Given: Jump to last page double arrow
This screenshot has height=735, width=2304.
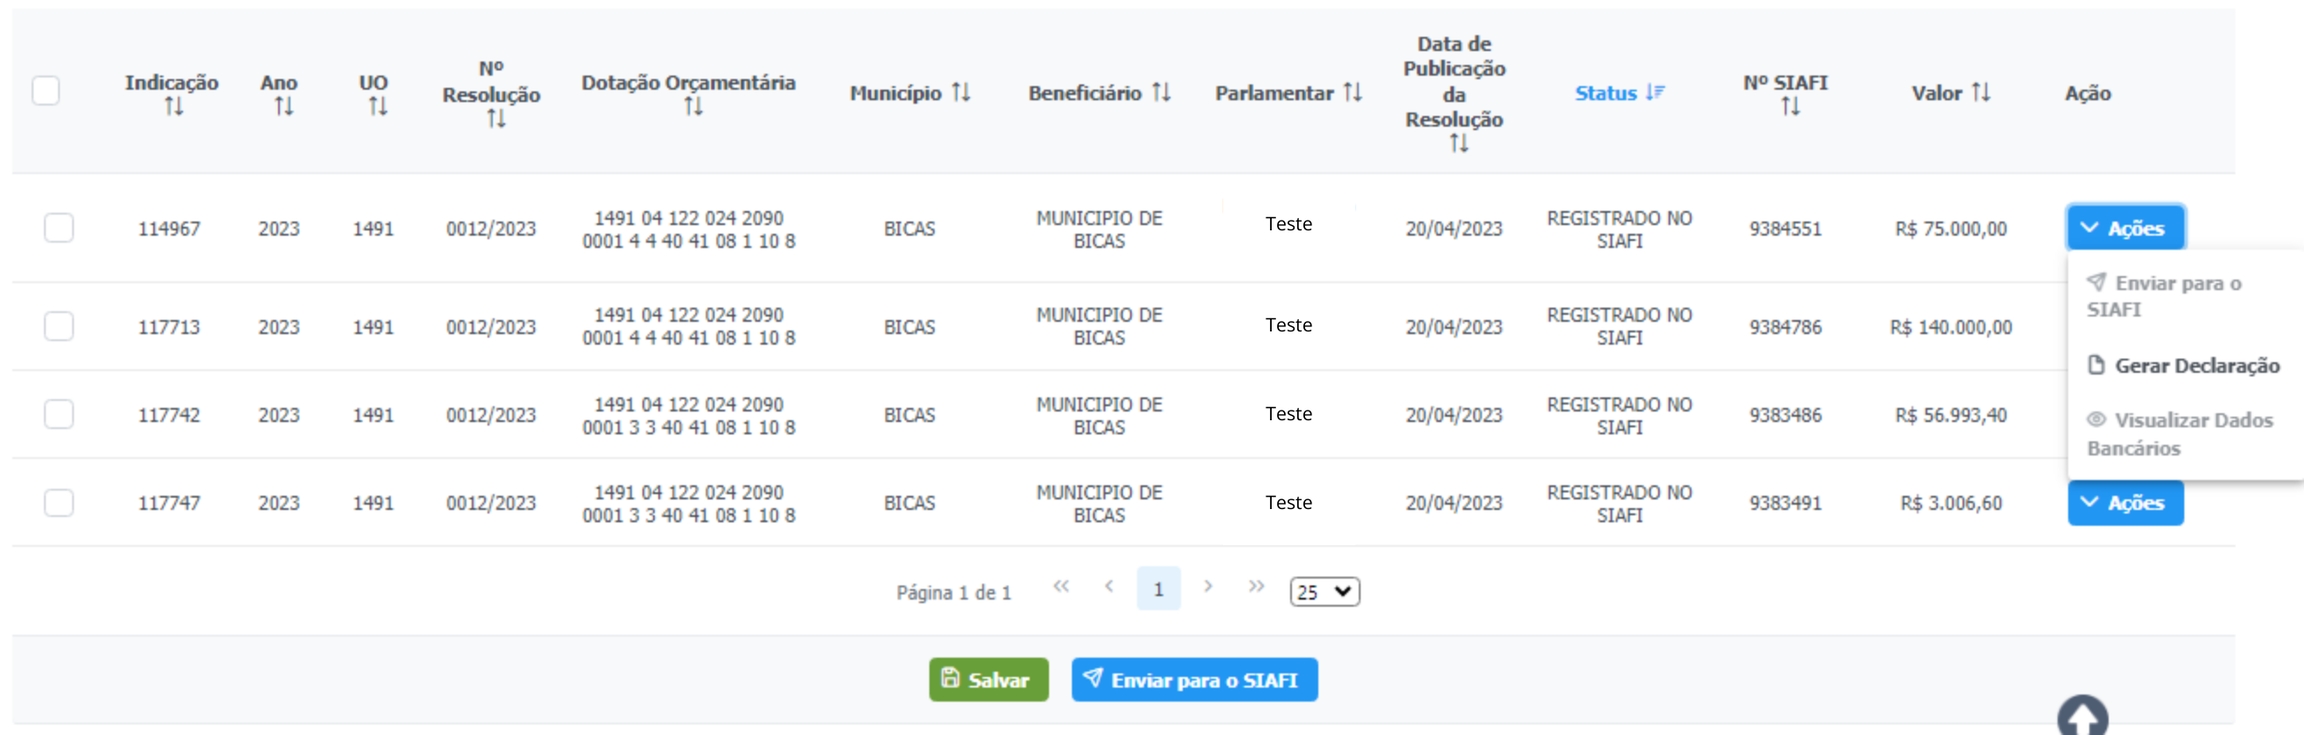Looking at the screenshot, I should [x=1256, y=587].
